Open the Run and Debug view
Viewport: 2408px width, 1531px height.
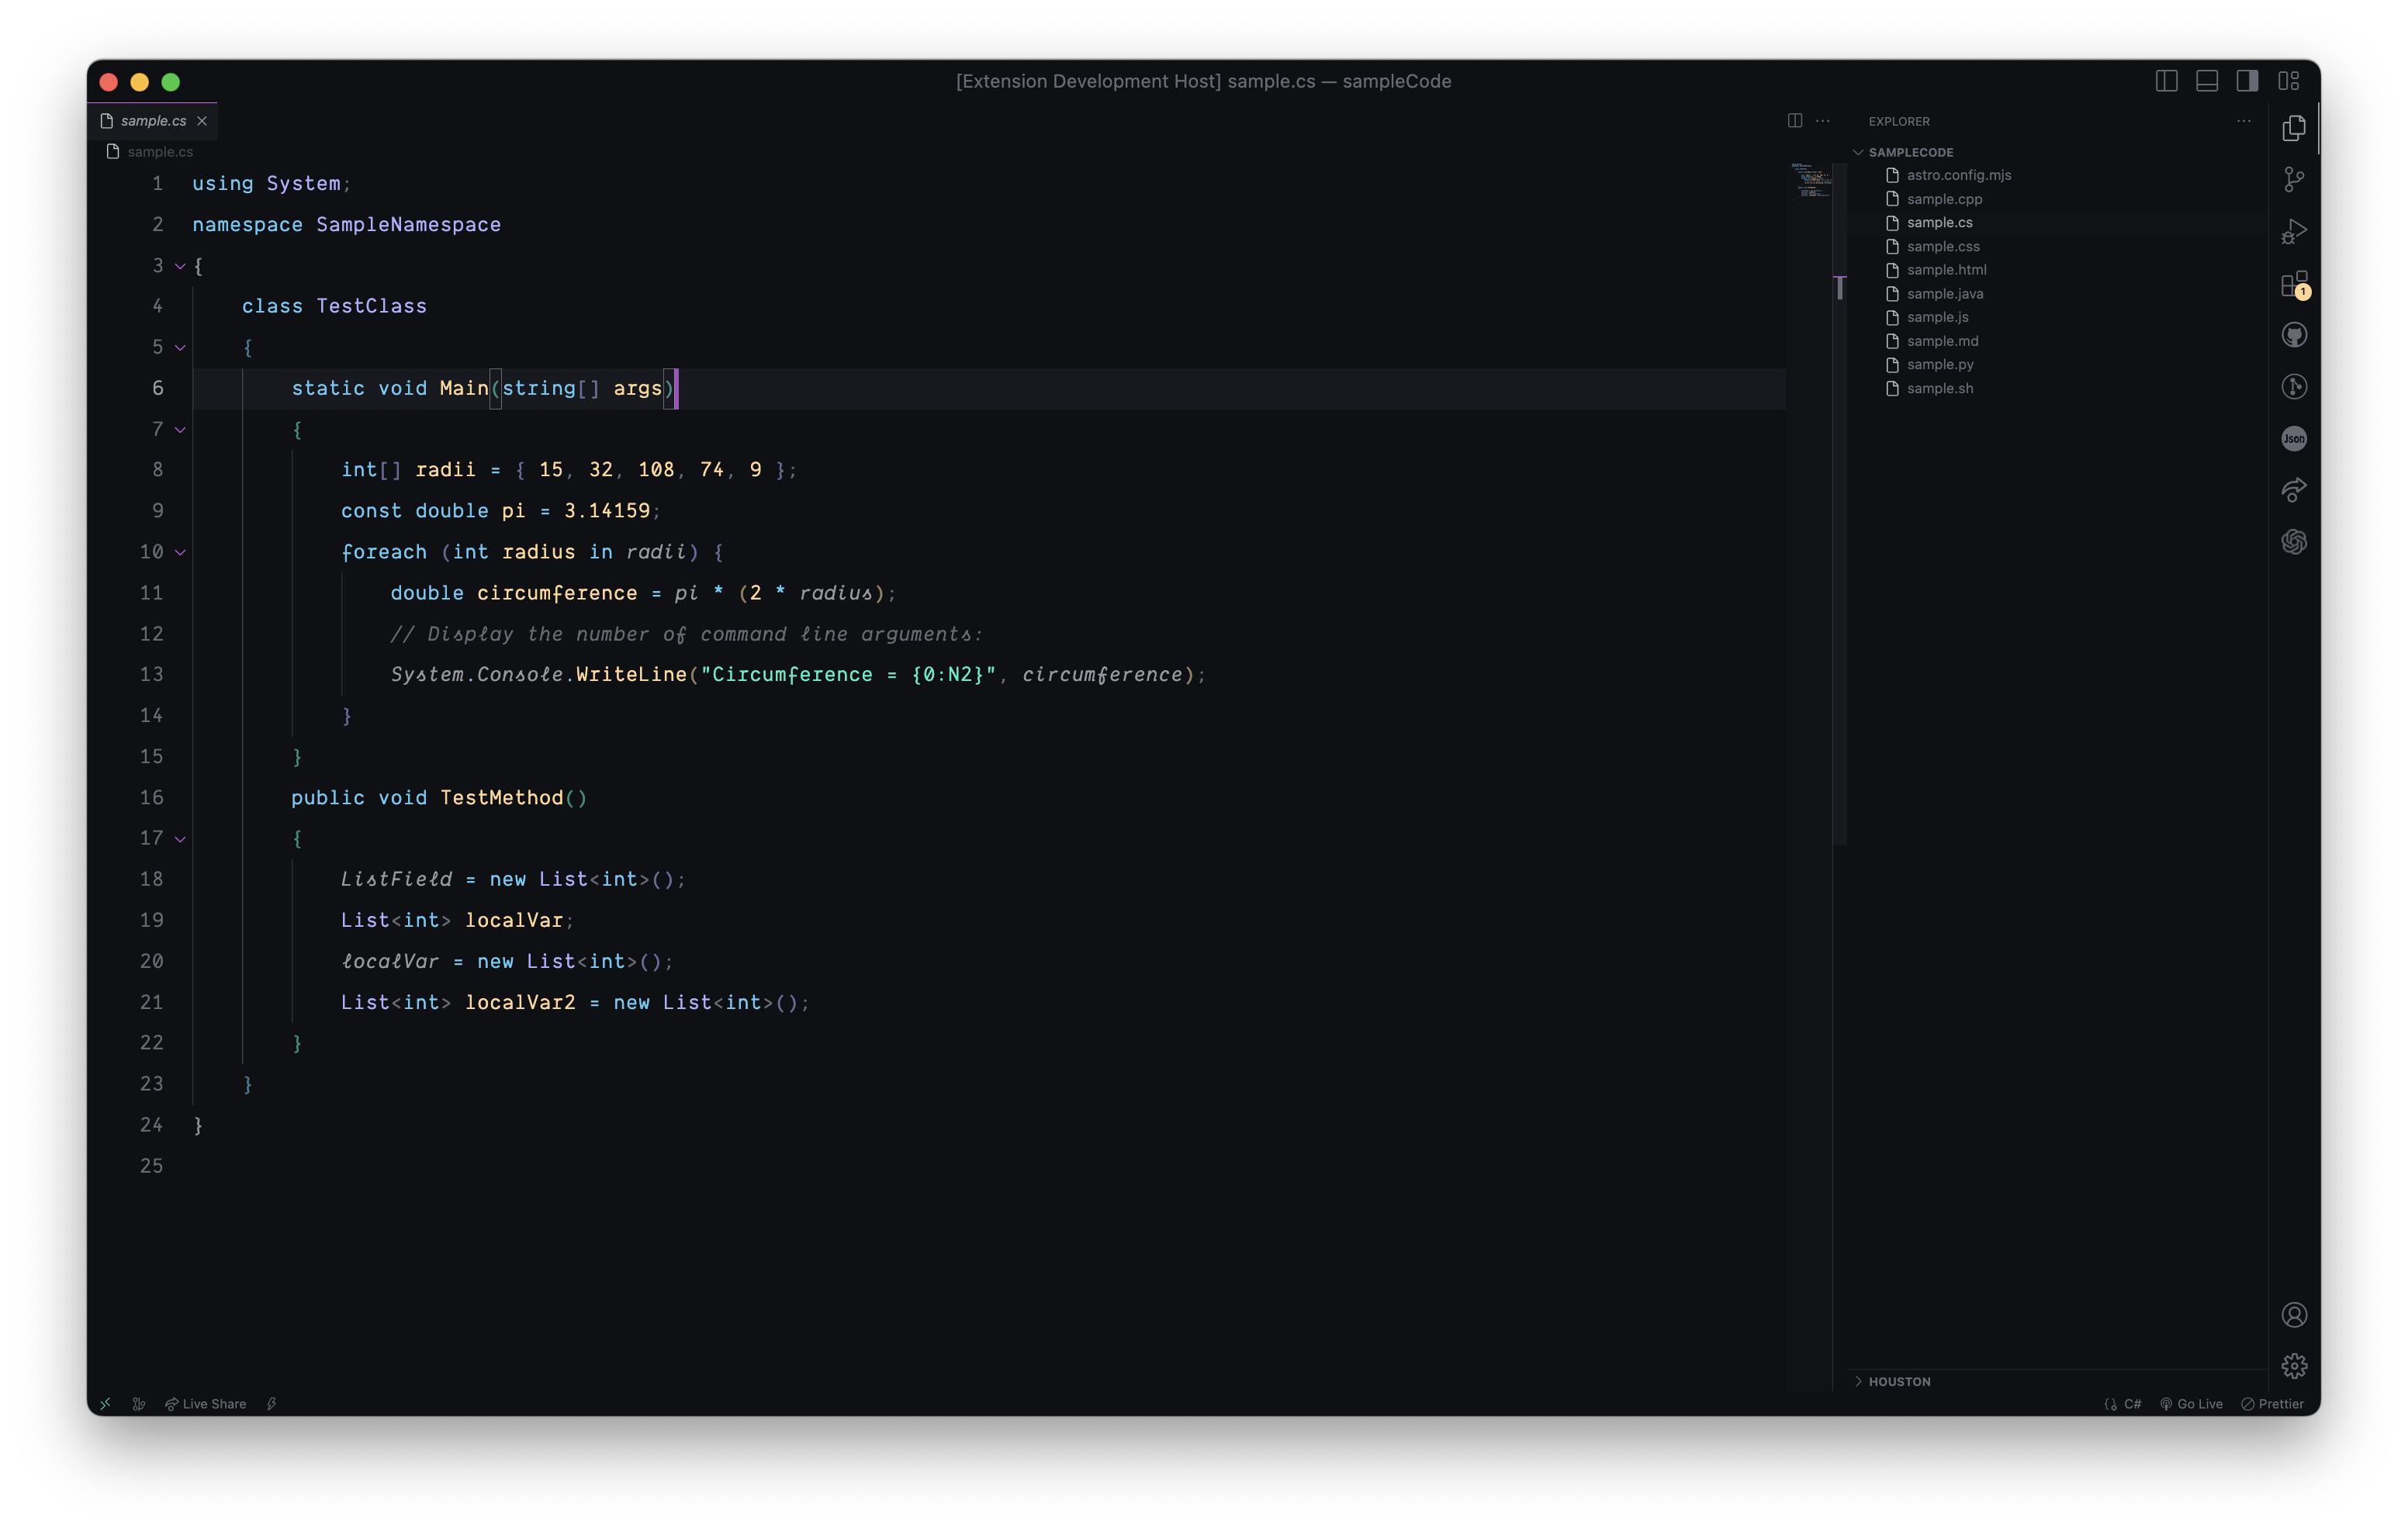click(2294, 232)
